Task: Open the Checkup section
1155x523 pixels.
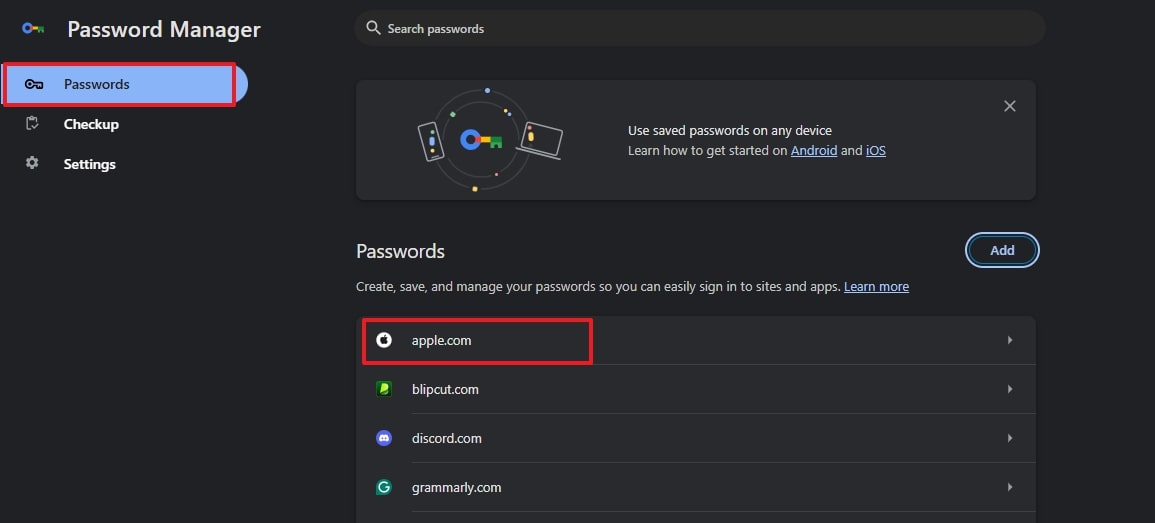Action: coord(91,124)
